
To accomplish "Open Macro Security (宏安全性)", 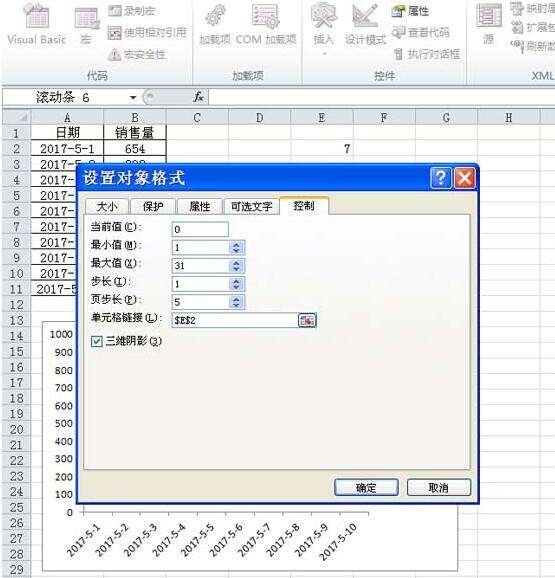I will coord(137,55).
